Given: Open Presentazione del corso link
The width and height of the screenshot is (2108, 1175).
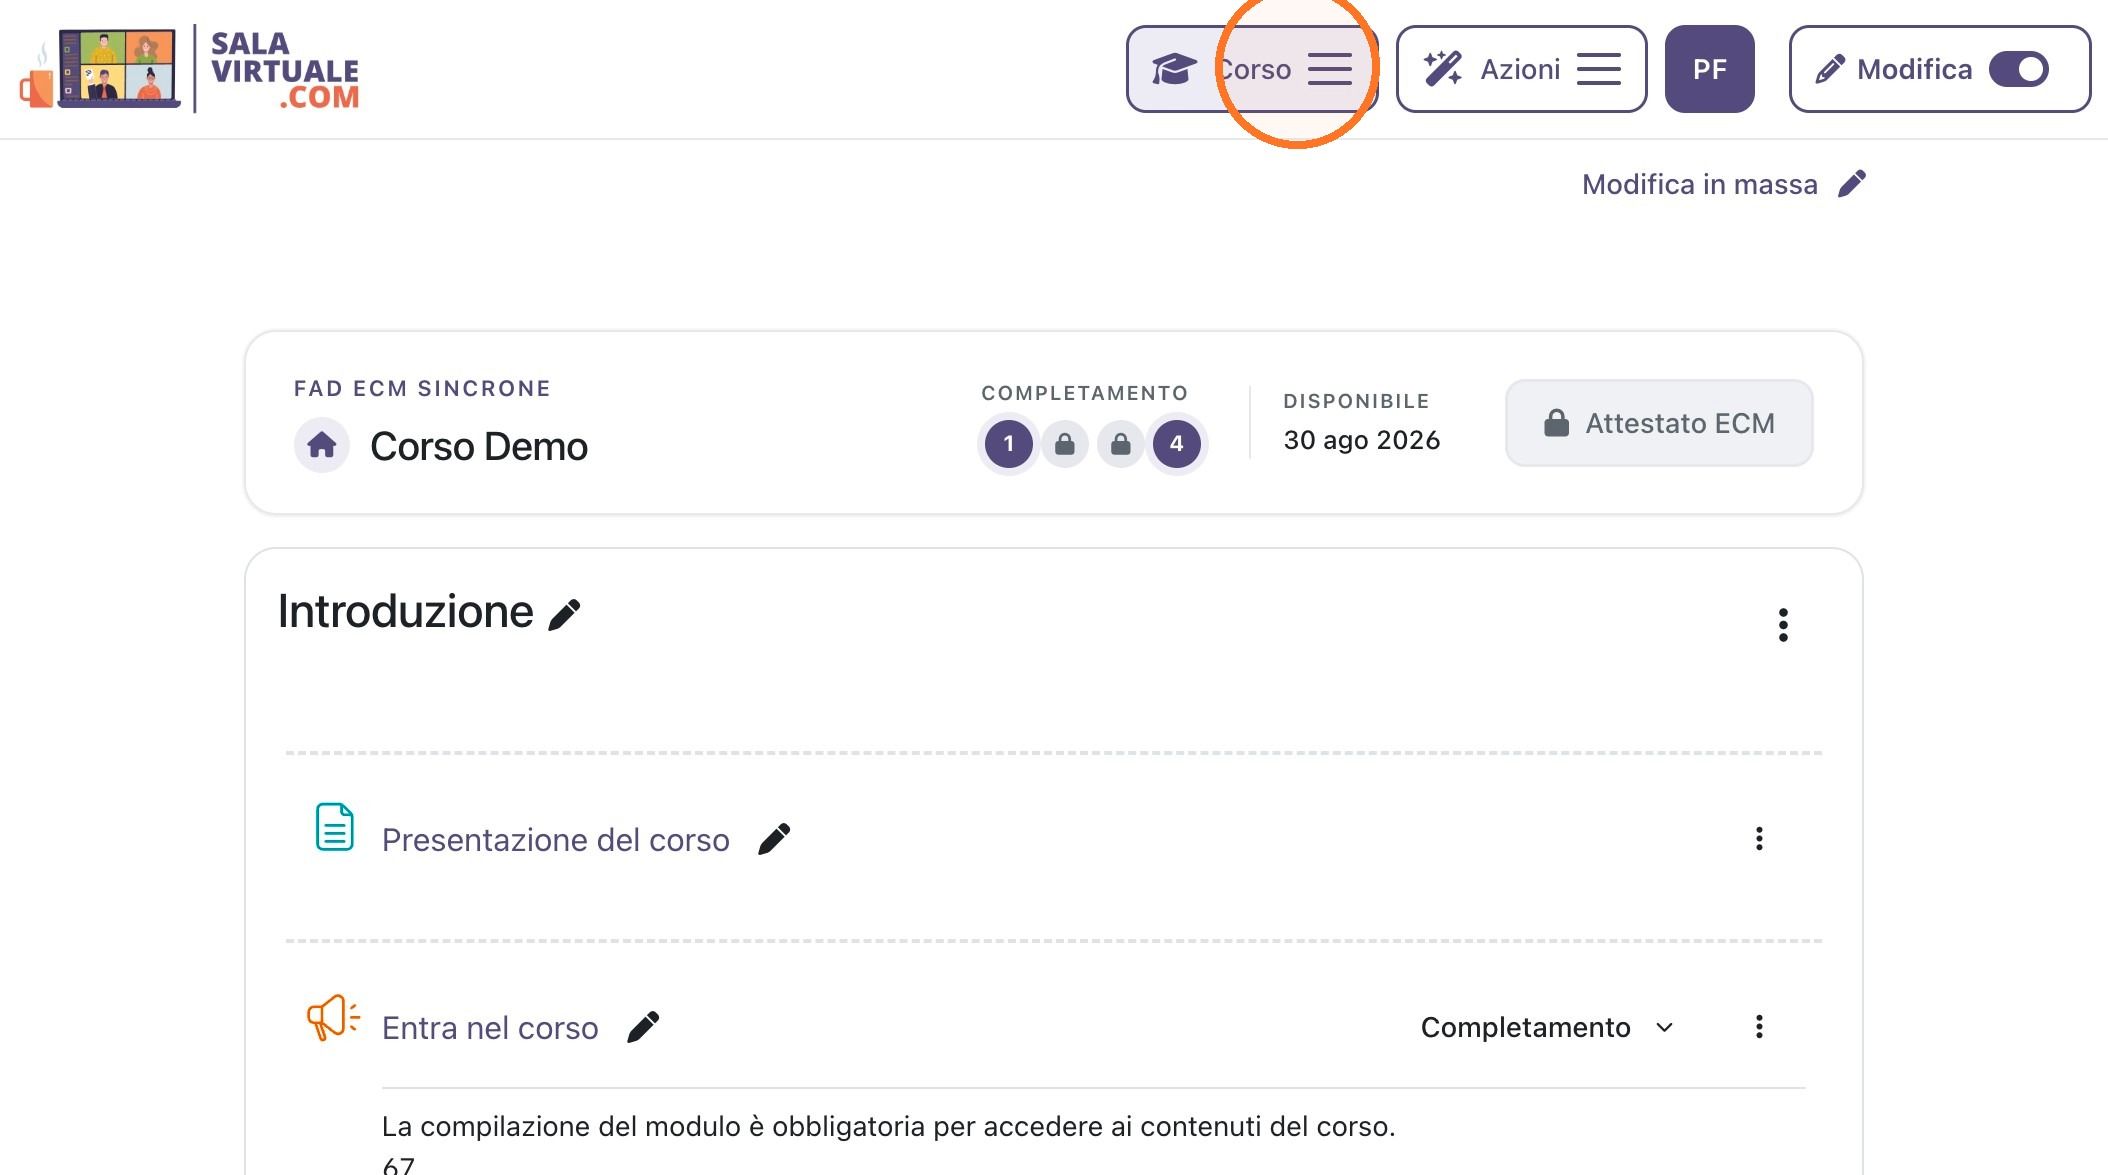Looking at the screenshot, I should pos(555,840).
